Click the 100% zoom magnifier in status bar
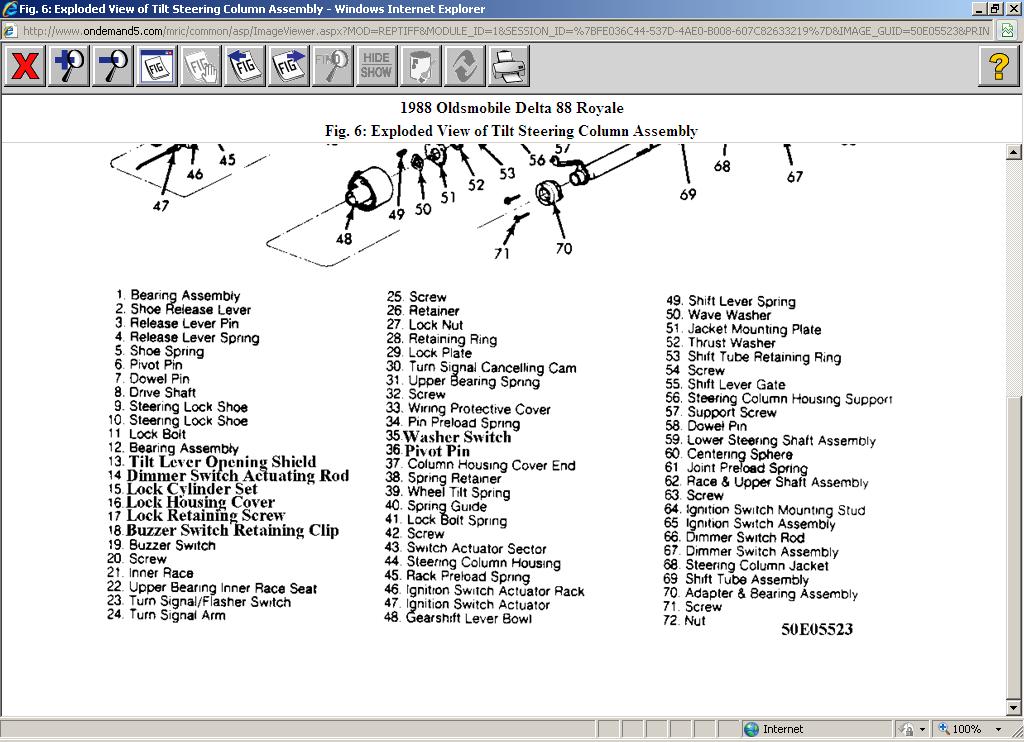Screen dimensions: 1024x742 (944, 728)
